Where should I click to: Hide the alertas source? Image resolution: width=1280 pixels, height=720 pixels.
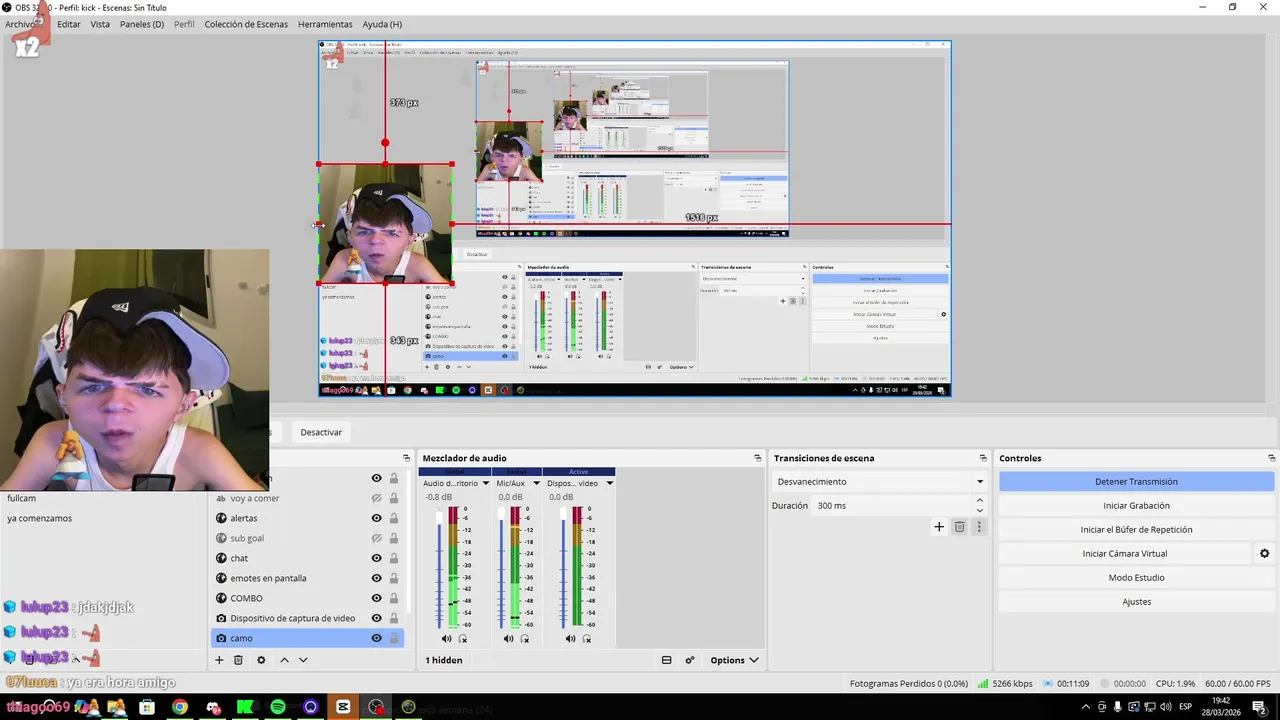(x=377, y=518)
